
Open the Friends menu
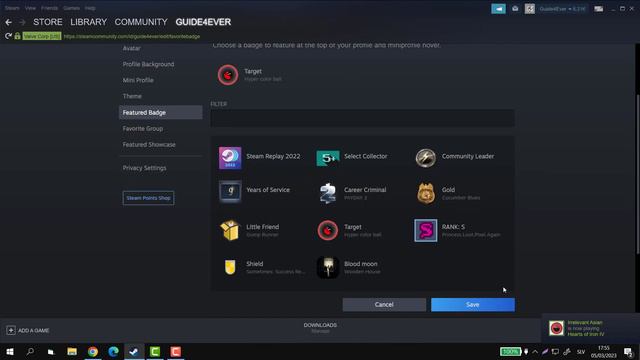pyautogui.click(x=49, y=8)
